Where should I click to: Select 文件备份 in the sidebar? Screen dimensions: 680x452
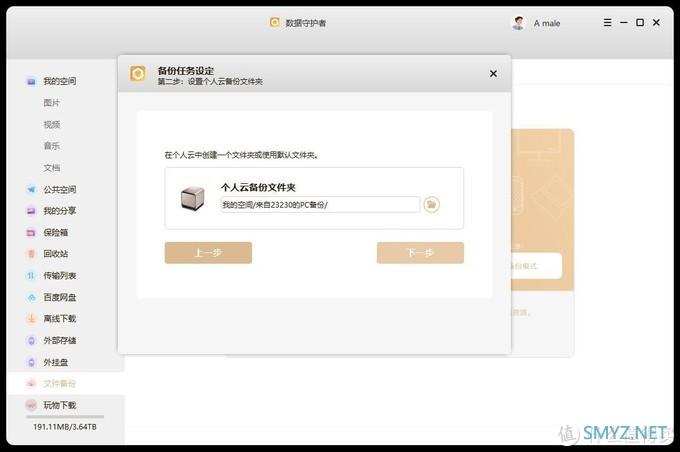tap(60, 383)
